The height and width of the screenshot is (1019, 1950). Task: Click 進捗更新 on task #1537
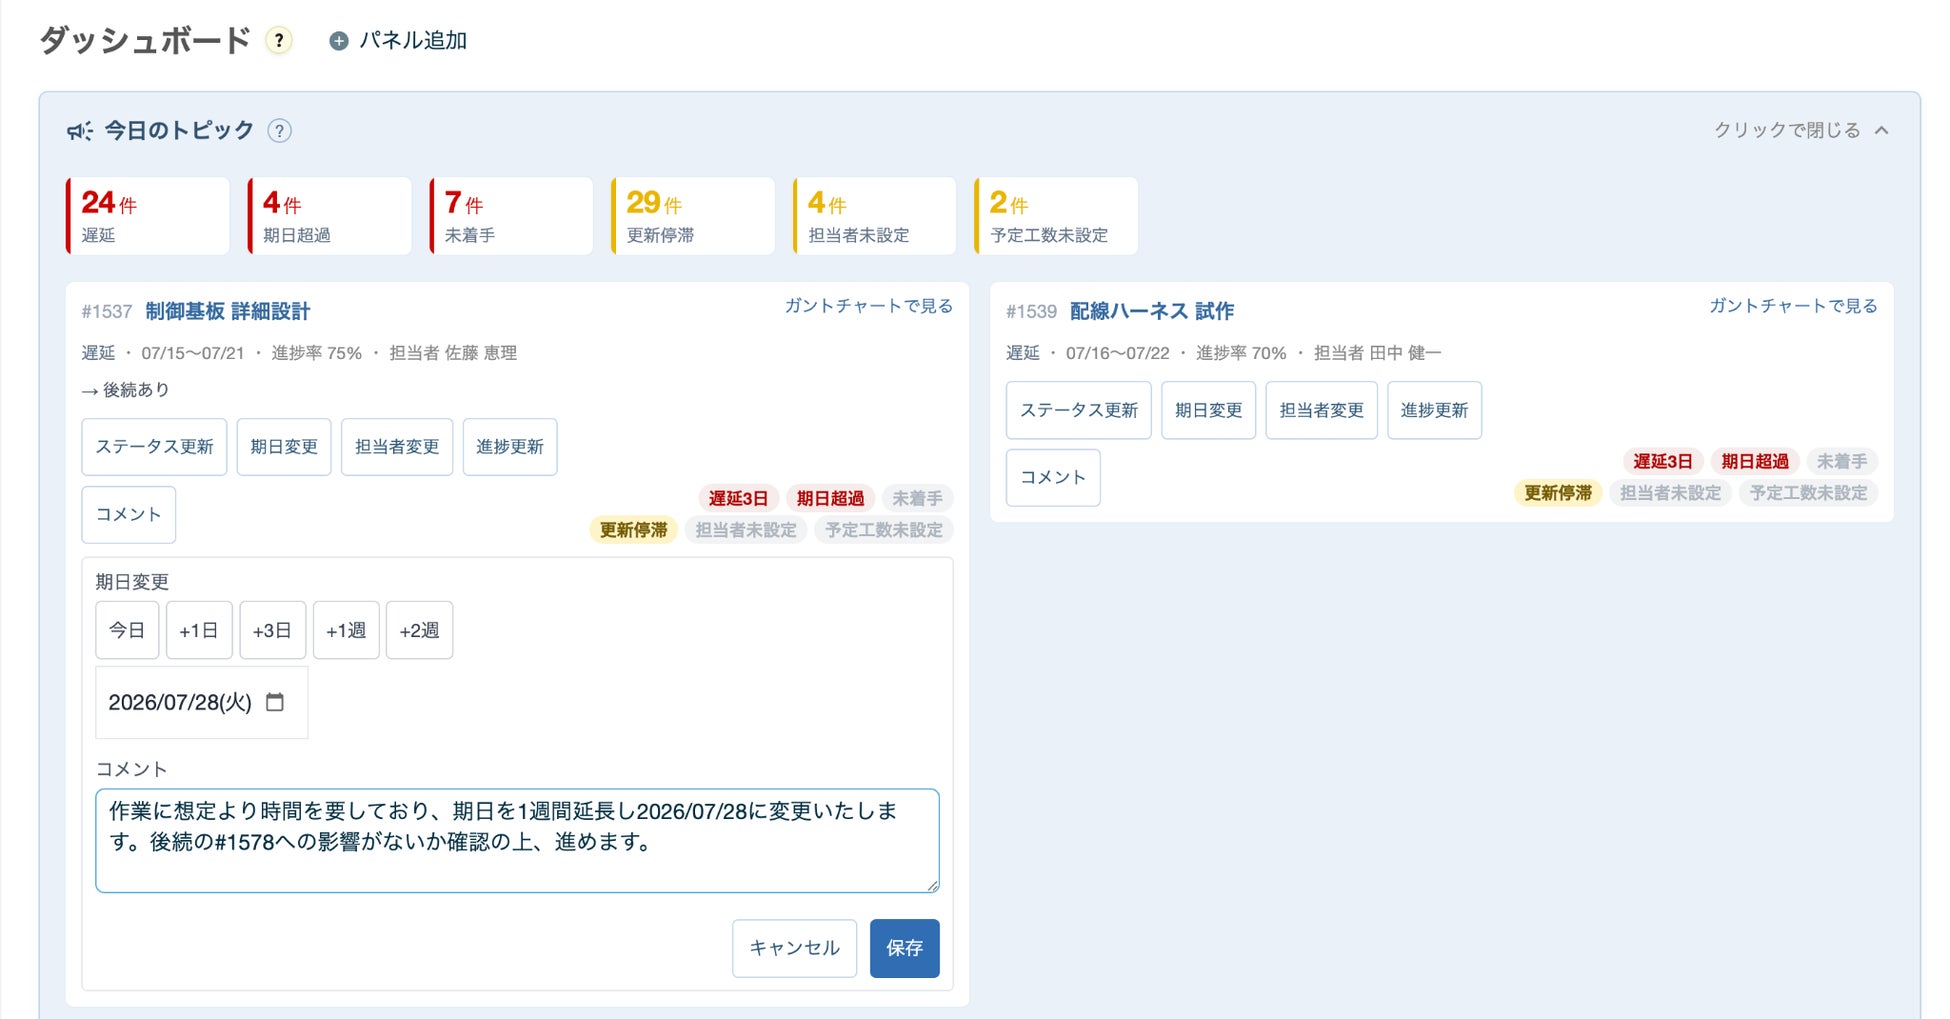[510, 447]
